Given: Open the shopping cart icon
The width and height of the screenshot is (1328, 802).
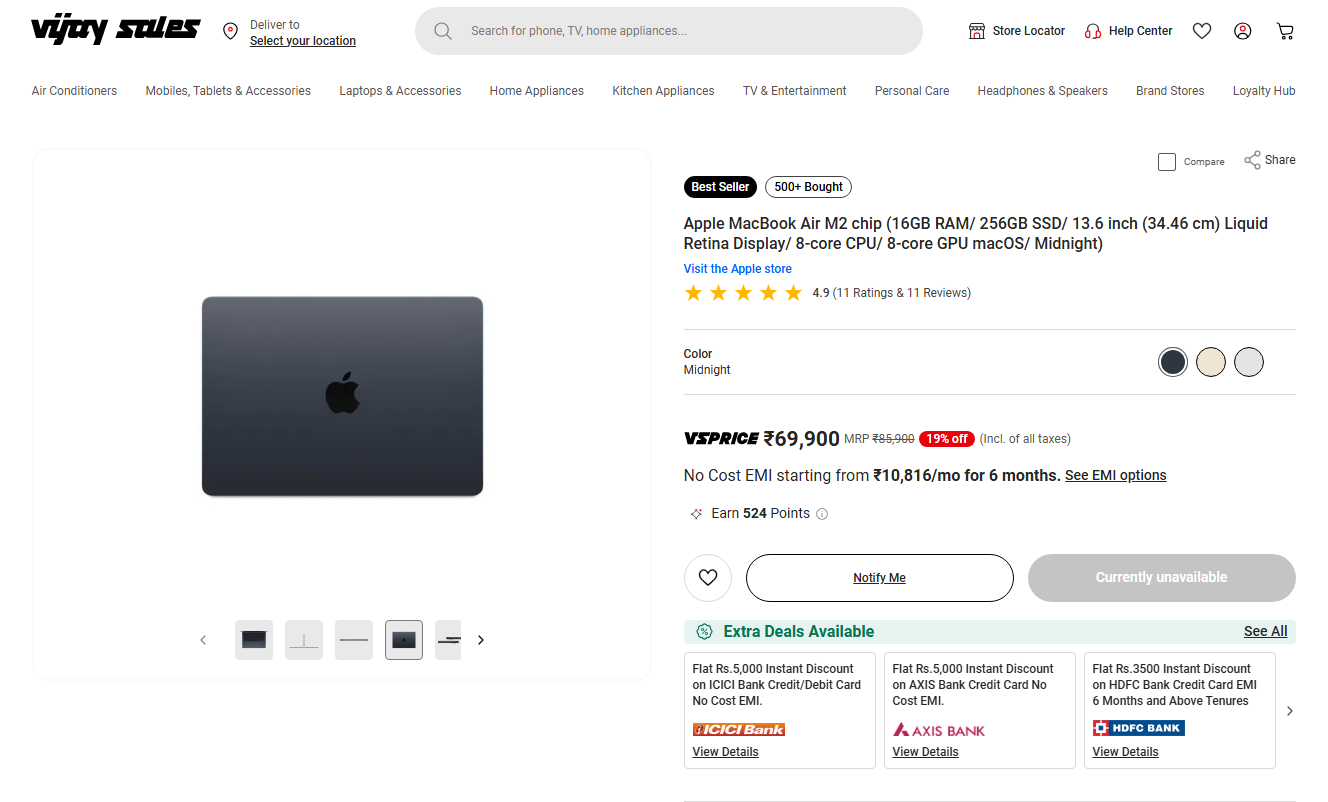Looking at the screenshot, I should click(x=1285, y=31).
